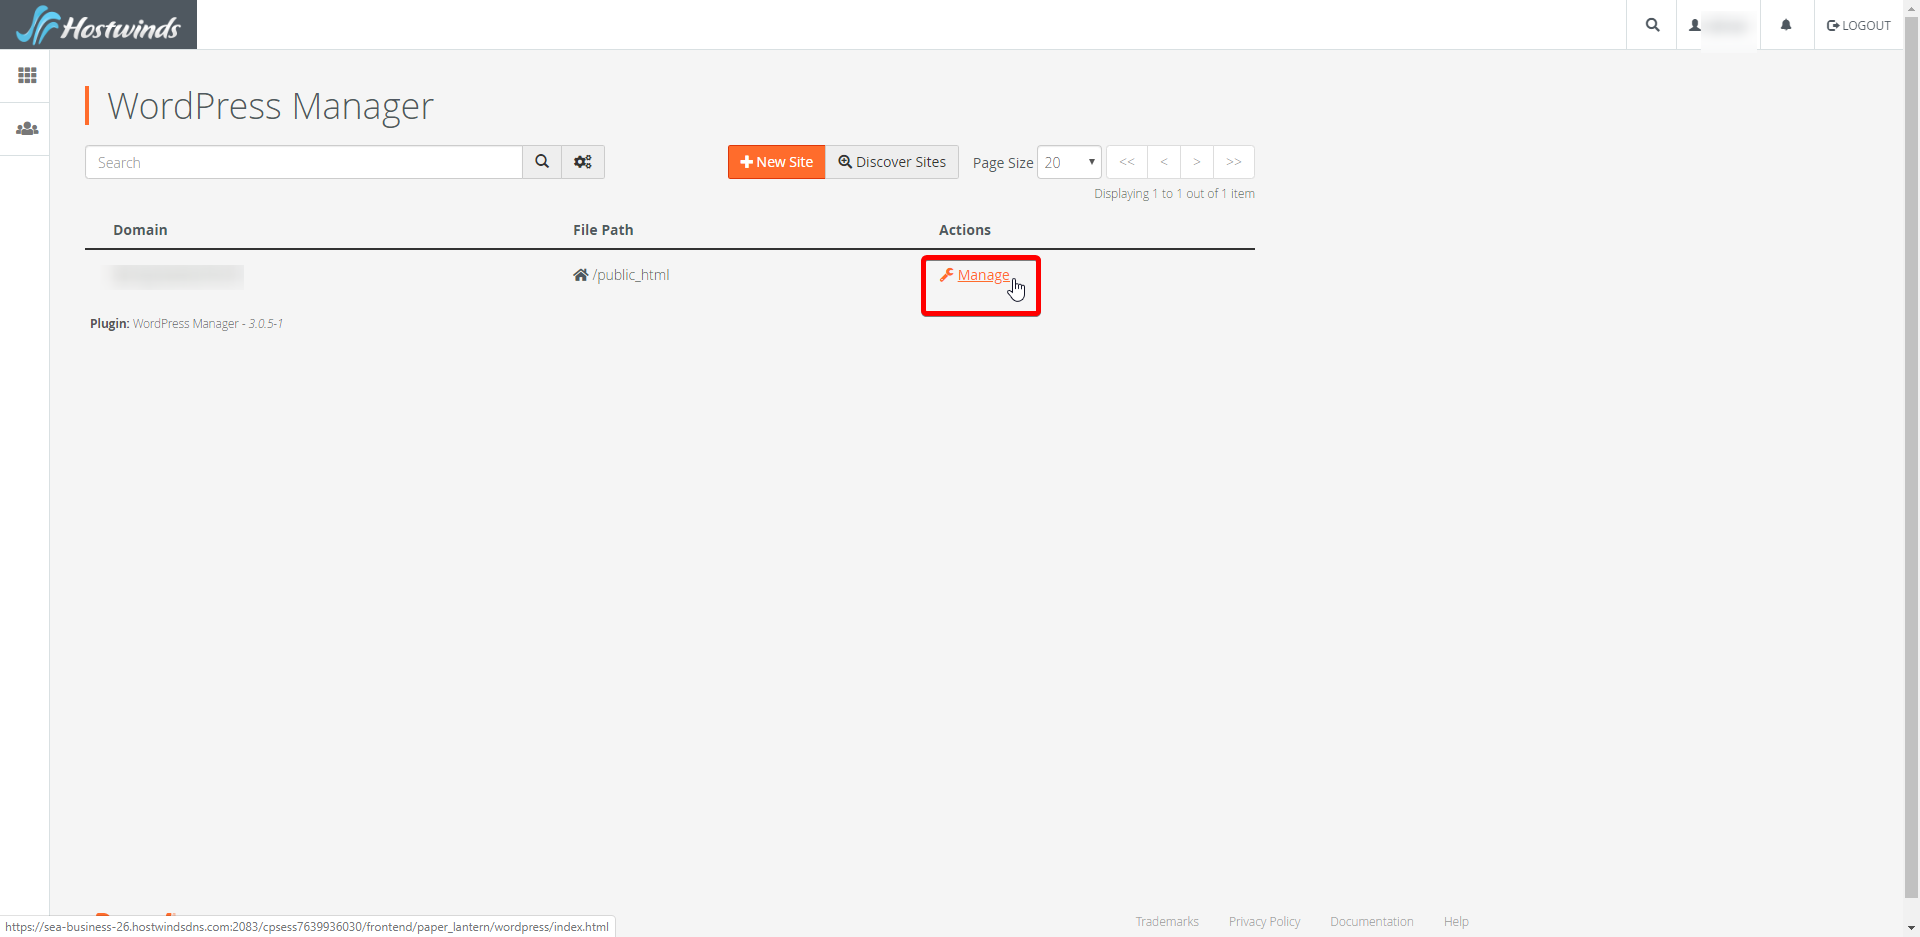
Task: Open the Page Size dropdown
Action: point(1069,162)
